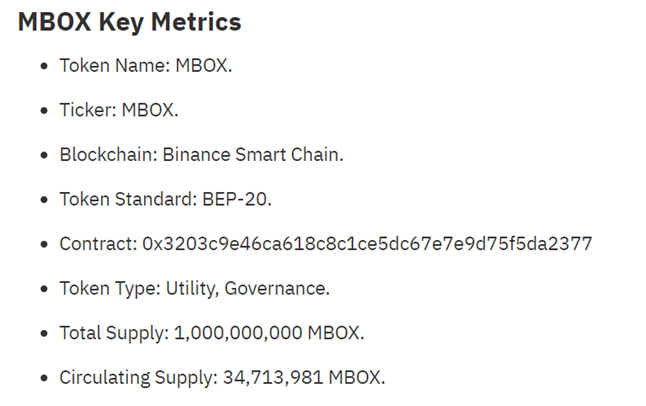
Task: Click the bullet before Blockchain
Action: (44, 155)
